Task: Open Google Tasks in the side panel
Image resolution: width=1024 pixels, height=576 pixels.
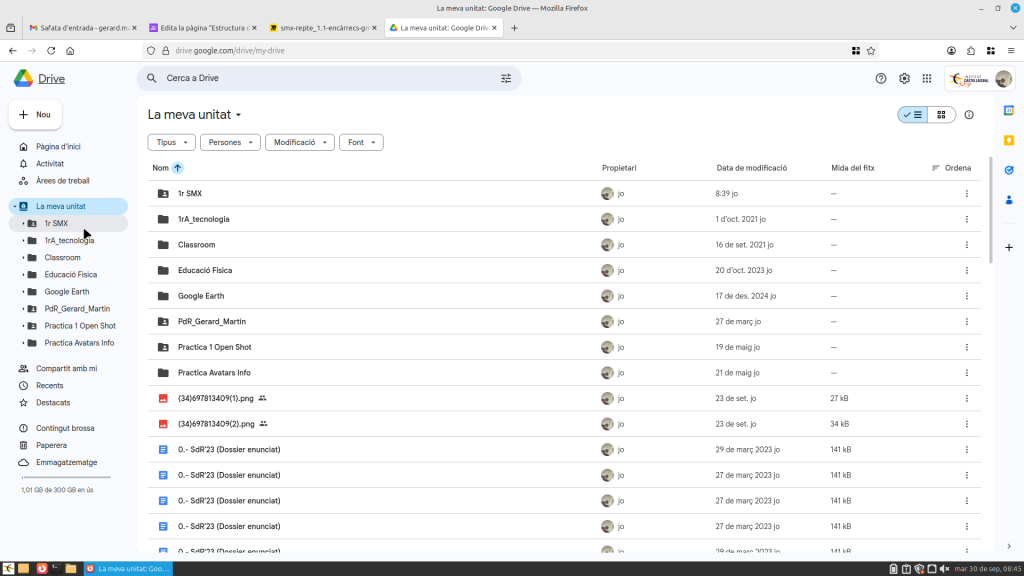Action: pos(1009,170)
